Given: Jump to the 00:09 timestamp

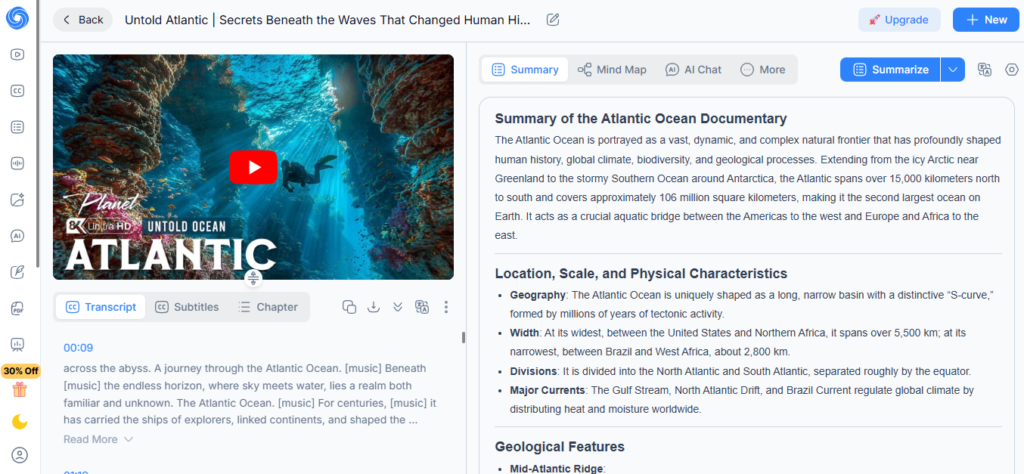Looking at the screenshot, I should click(x=78, y=348).
